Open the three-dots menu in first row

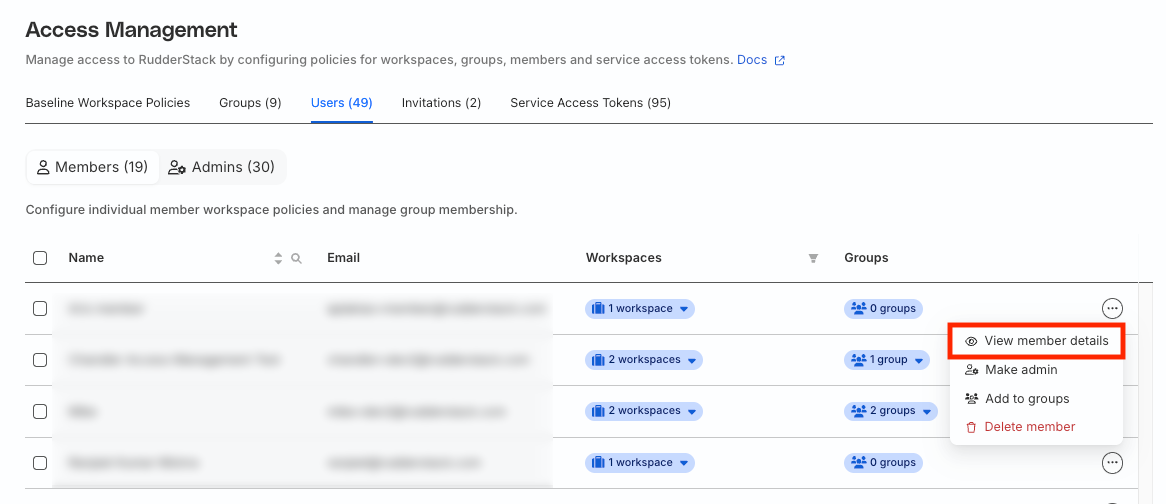coord(1112,308)
